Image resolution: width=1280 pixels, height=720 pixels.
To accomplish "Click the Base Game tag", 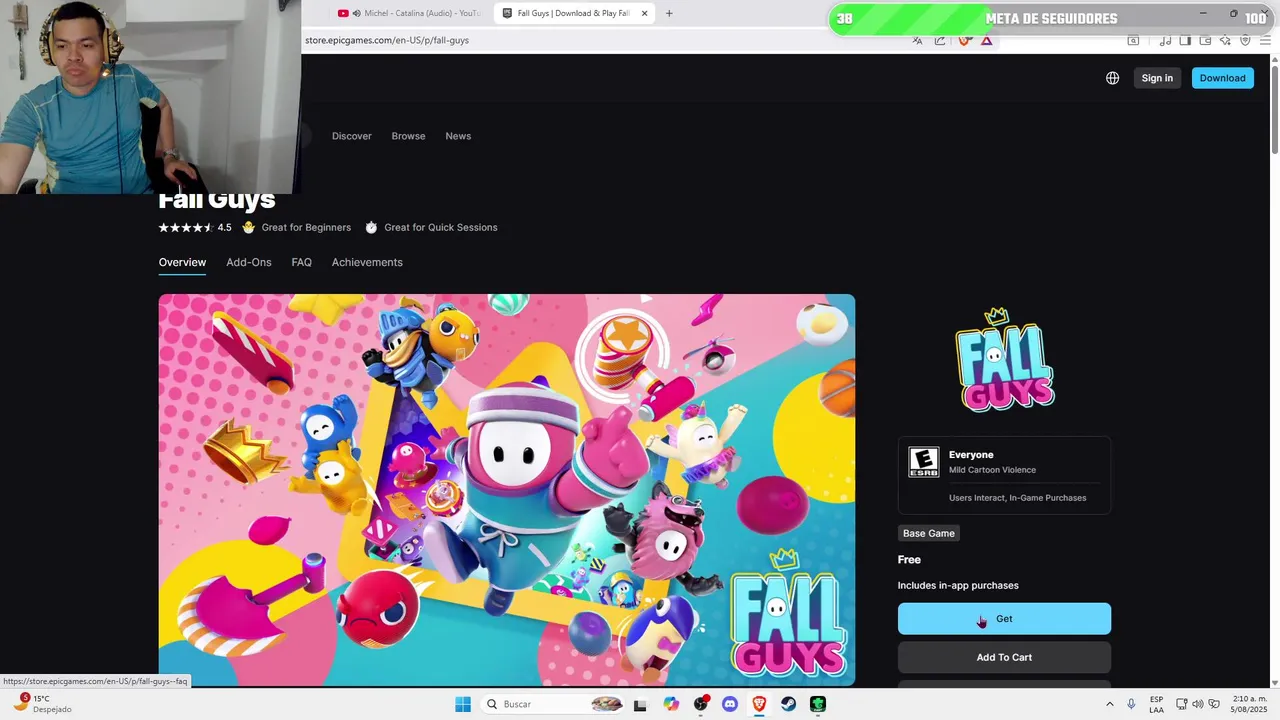I will [928, 533].
